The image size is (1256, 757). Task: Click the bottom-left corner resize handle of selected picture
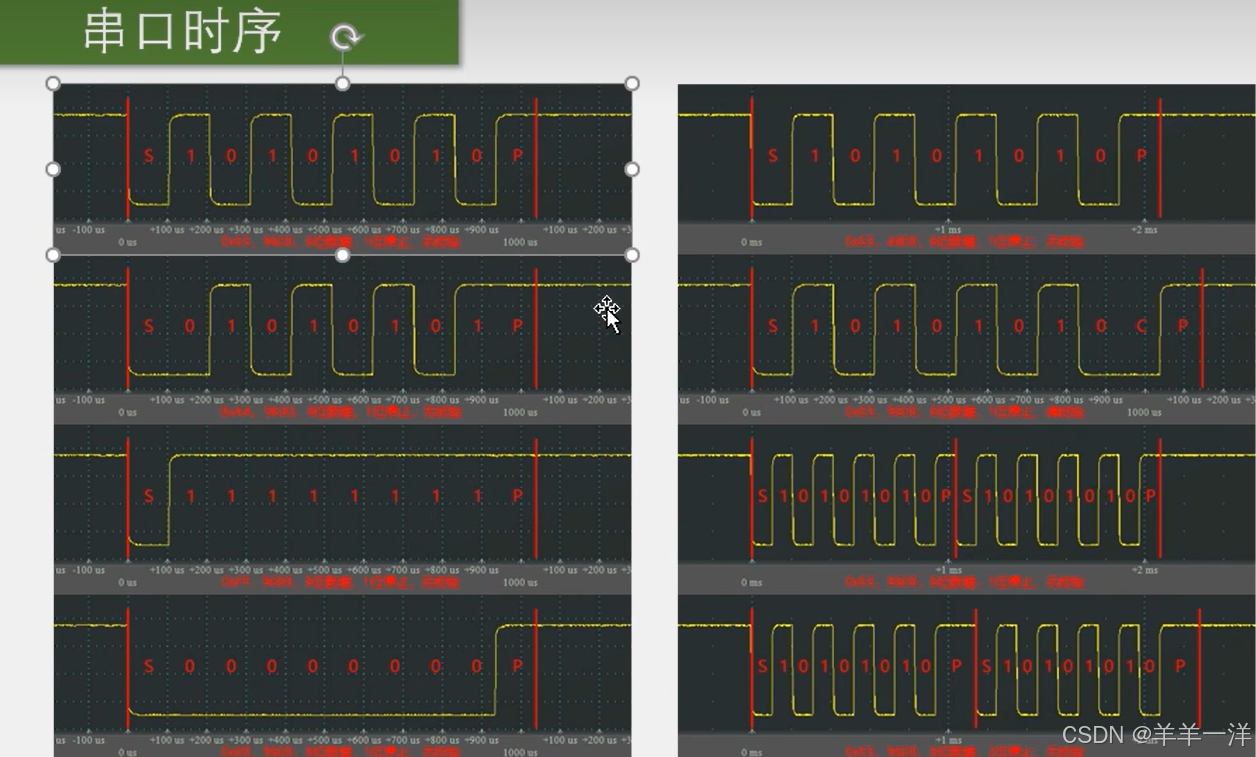tap(53, 255)
